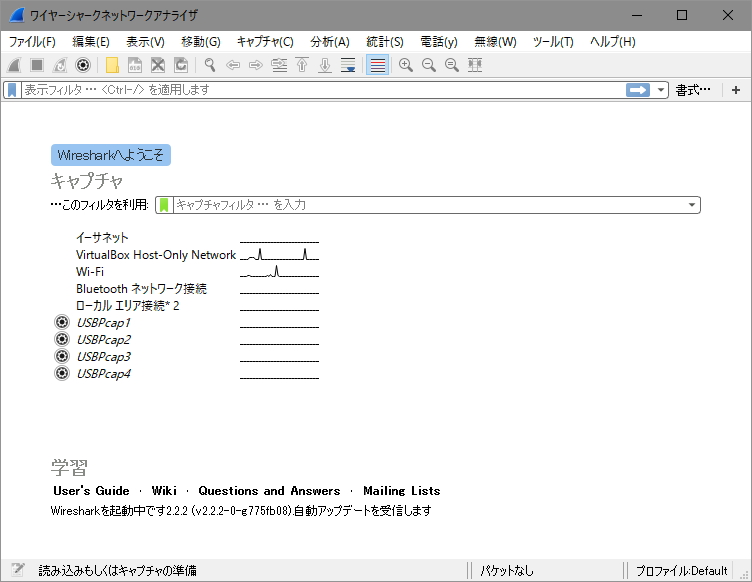752x582 pixels.
Task: Open the Questions and Answers link
Action: tap(269, 490)
